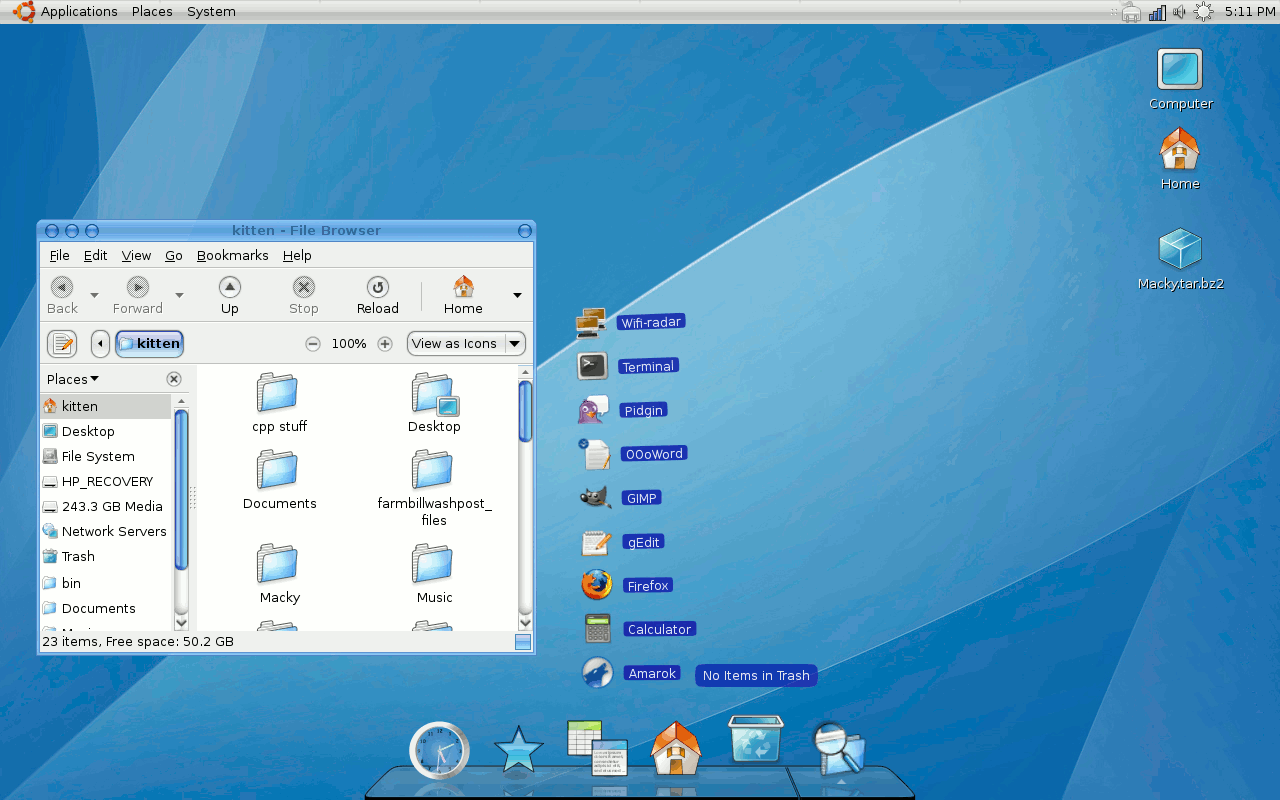Toggle text-based location bar edit icon

62,344
